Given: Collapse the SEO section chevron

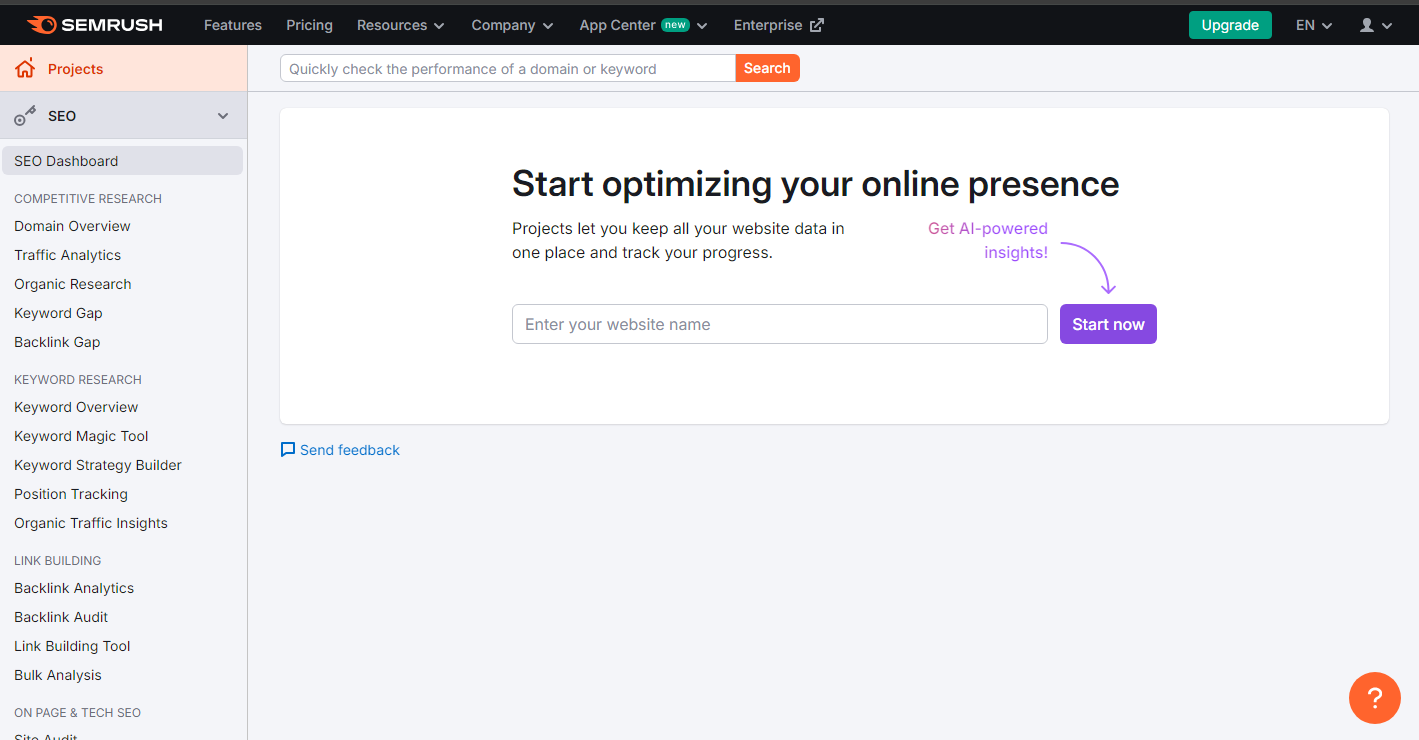Looking at the screenshot, I should click(x=223, y=116).
